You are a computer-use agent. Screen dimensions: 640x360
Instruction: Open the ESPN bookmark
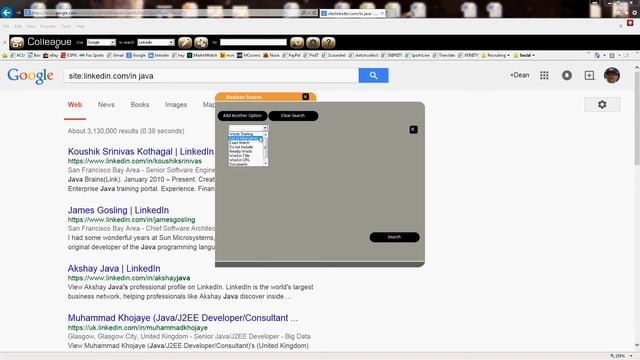pyautogui.click(x=69, y=55)
